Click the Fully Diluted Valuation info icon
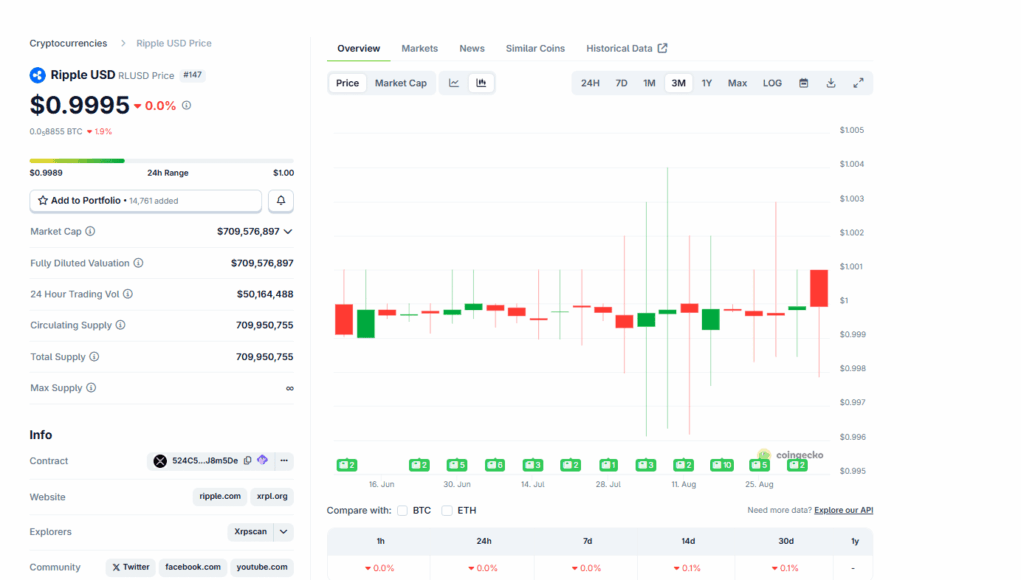Viewport: 1021px width, 580px height. 139,263
